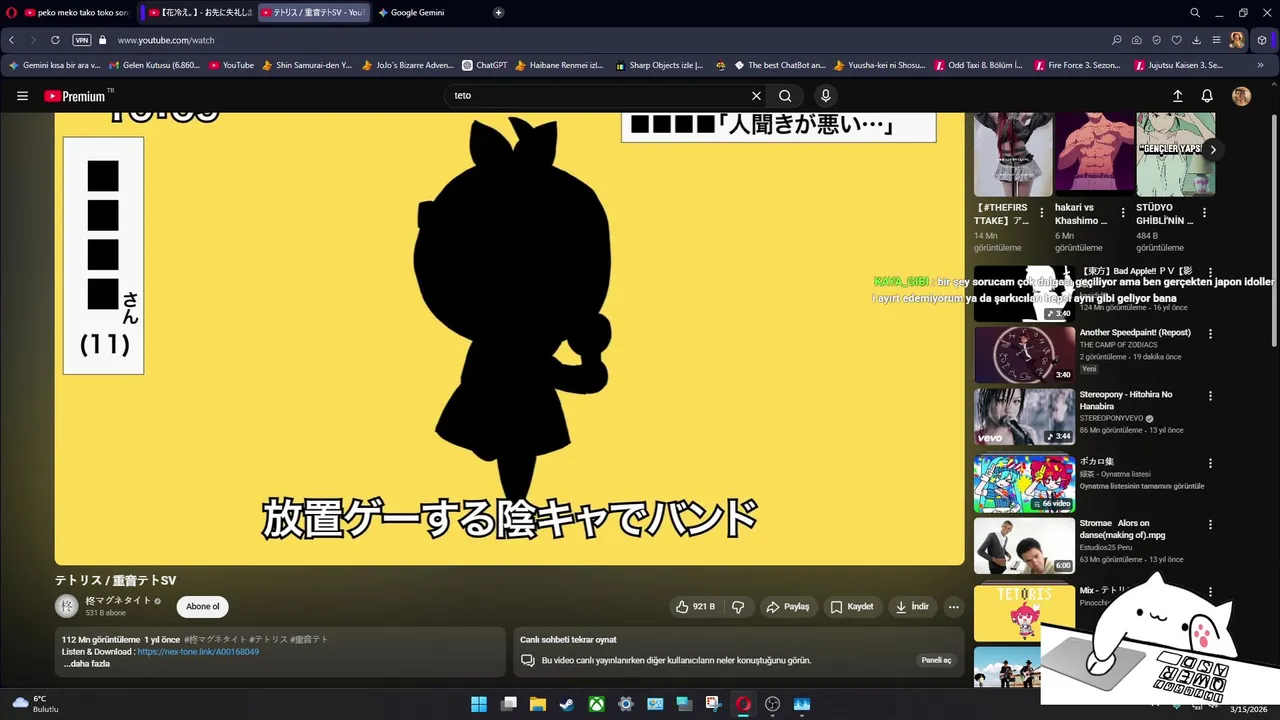Take a snapshot with the camera icon
Image resolution: width=1280 pixels, height=720 pixels.
tap(1137, 40)
